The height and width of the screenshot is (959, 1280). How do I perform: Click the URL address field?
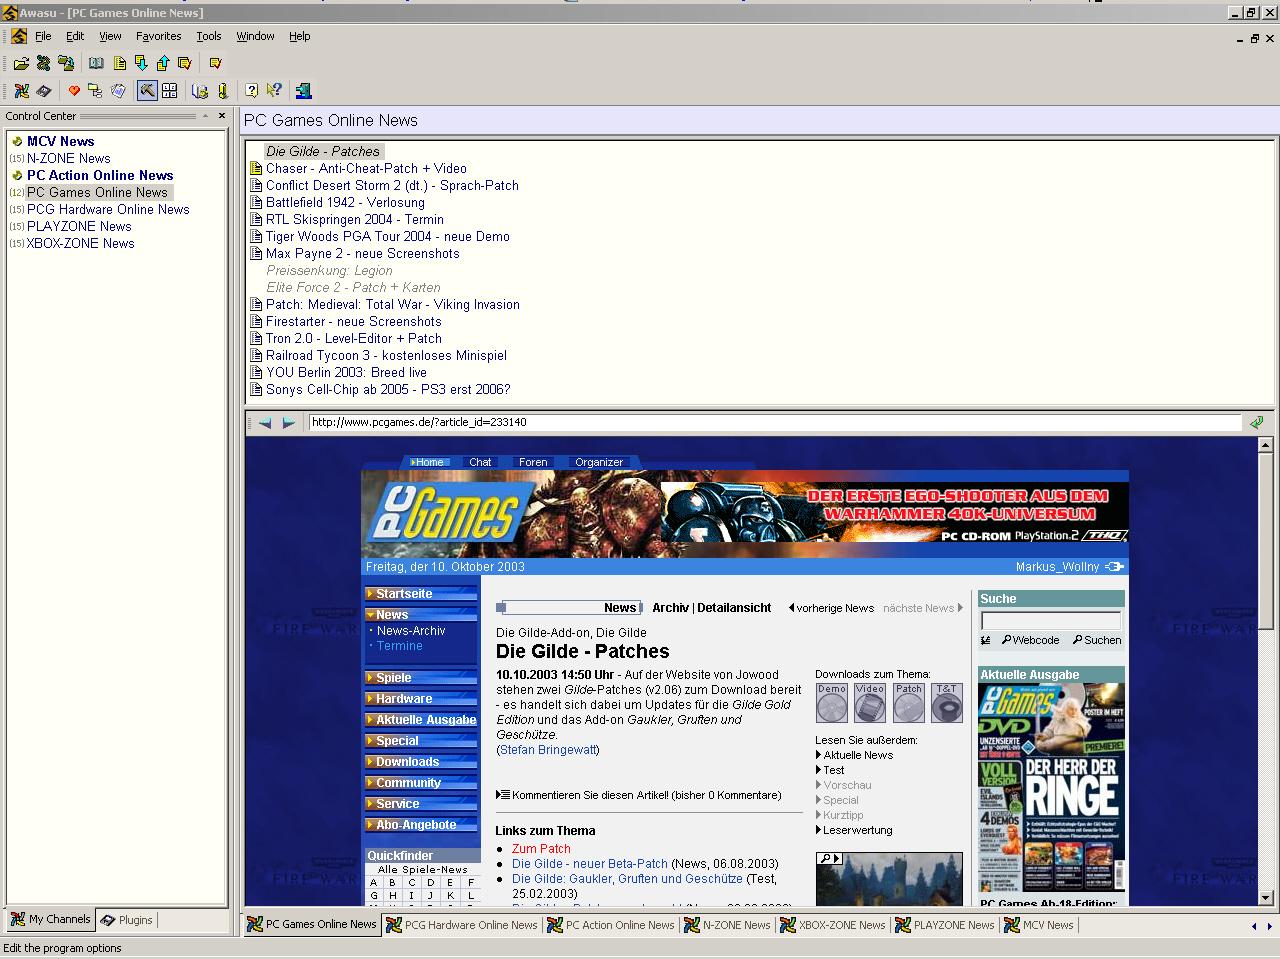pyautogui.click(x=775, y=422)
